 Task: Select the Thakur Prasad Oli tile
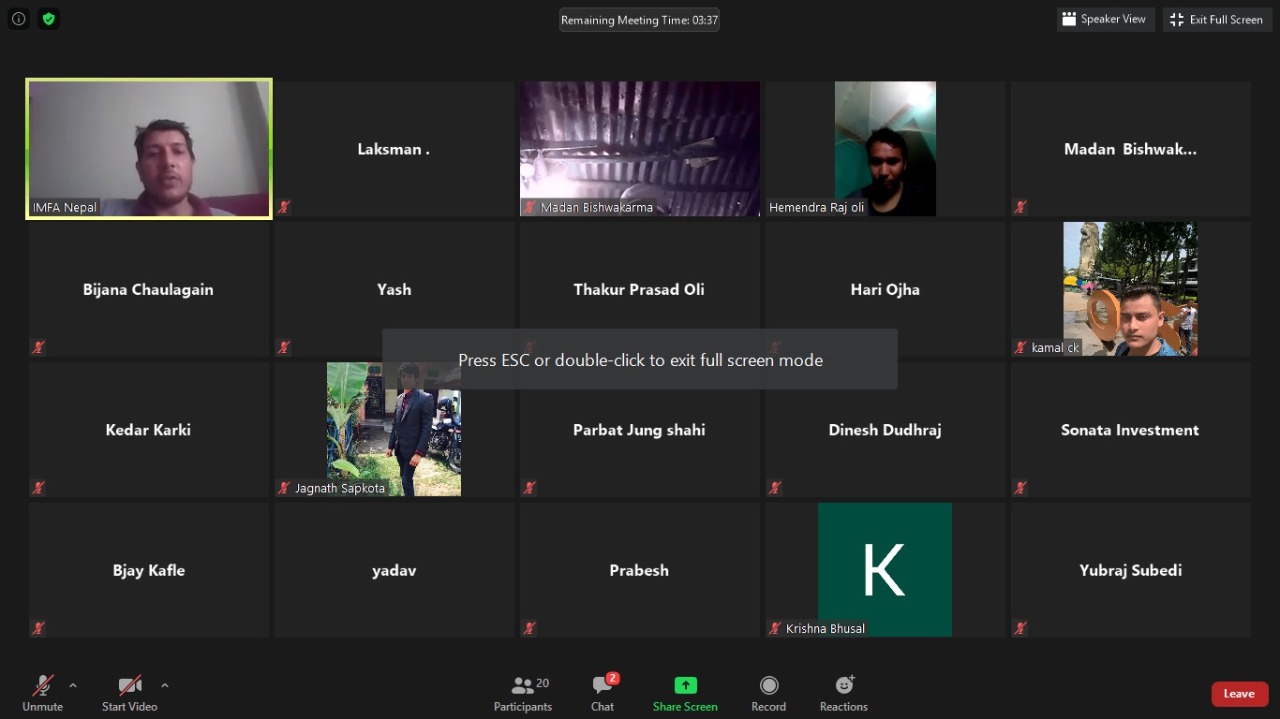pyautogui.click(x=640, y=289)
